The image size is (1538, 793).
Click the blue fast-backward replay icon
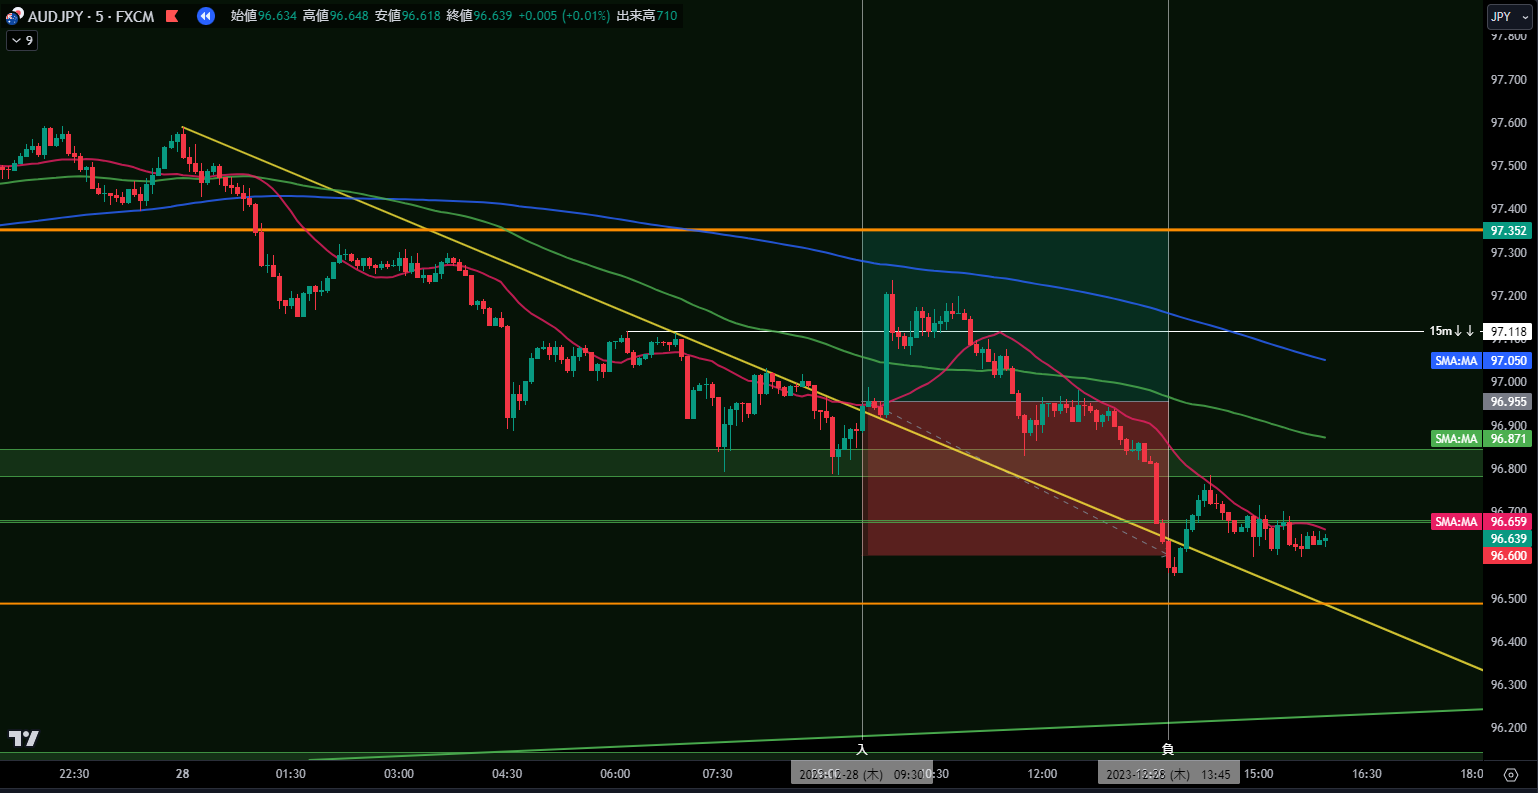(x=206, y=16)
